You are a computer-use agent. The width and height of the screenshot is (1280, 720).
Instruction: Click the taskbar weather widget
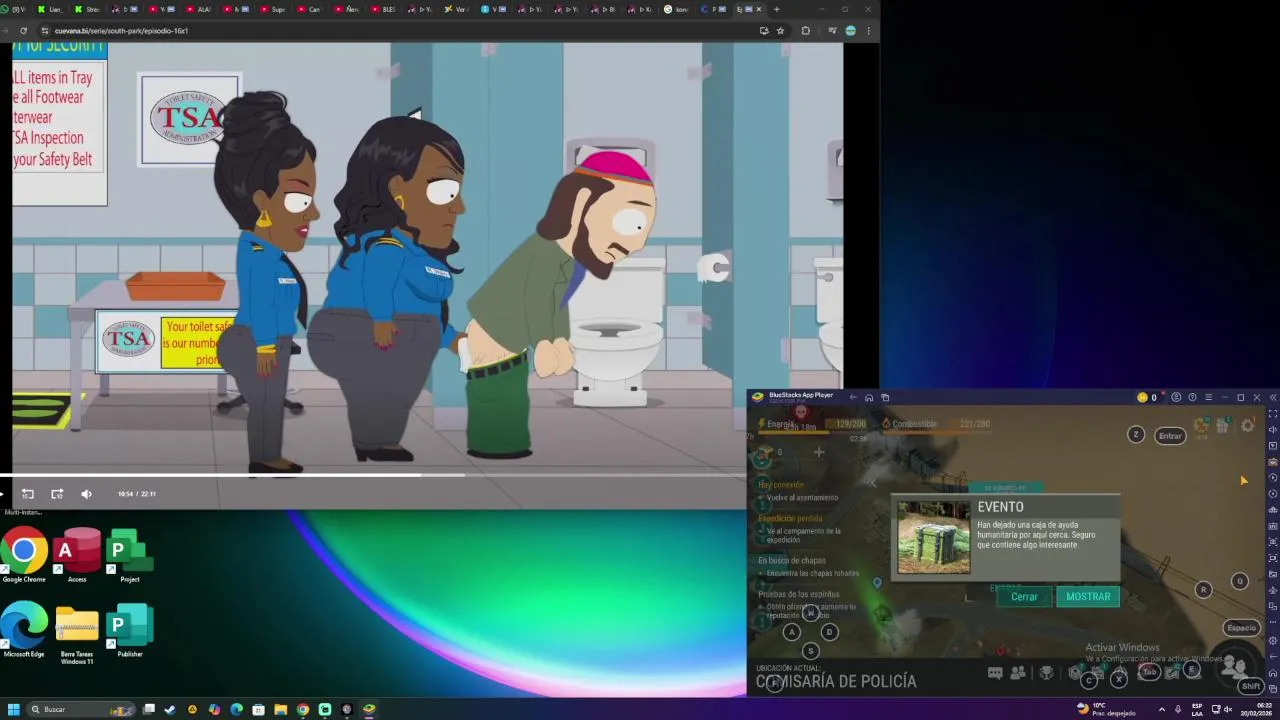pyautogui.click(x=1106, y=709)
